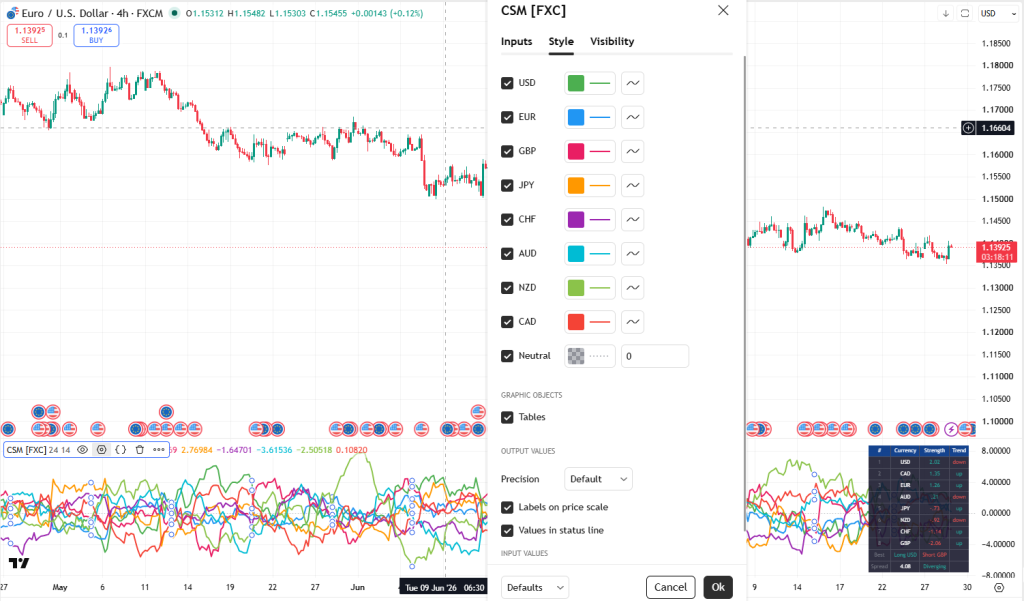Disable the Tables graphic objects checkbox
This screenshot has width=1024, height=601.
(x=507, y=417)
